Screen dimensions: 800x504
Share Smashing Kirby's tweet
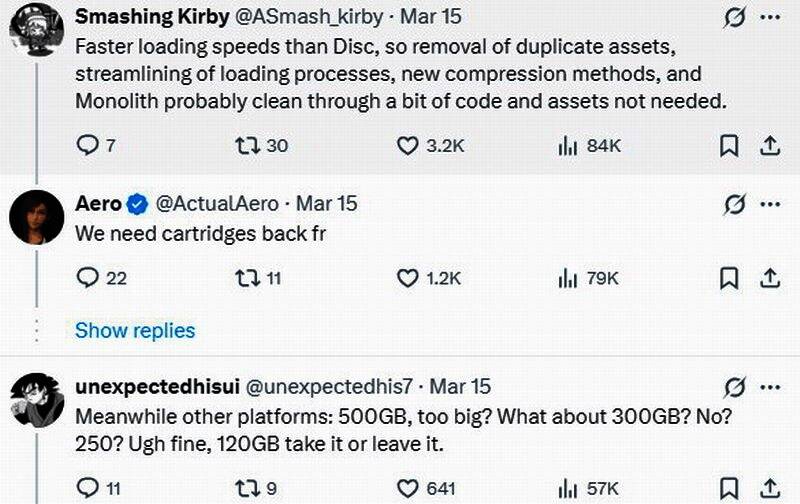[770, 146]
